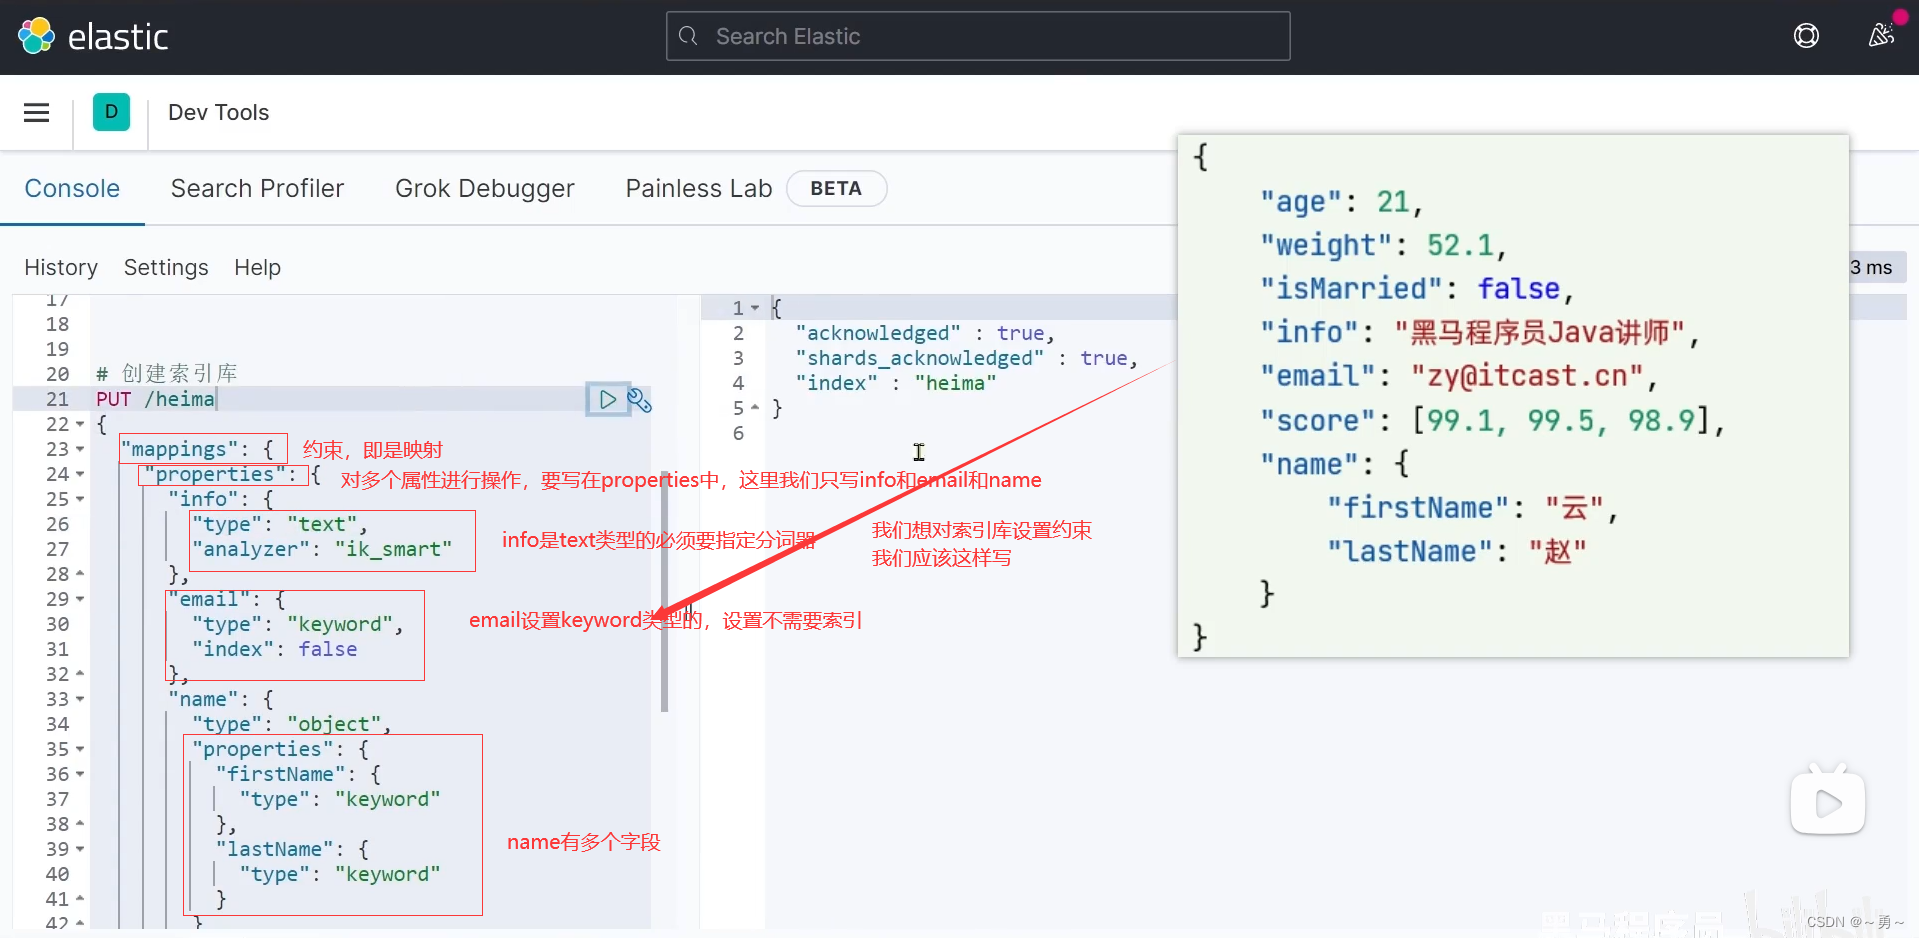Collapse the properties fold at line 24
The height and width of the screenshot is (938, 1919).
click(80, 475)
